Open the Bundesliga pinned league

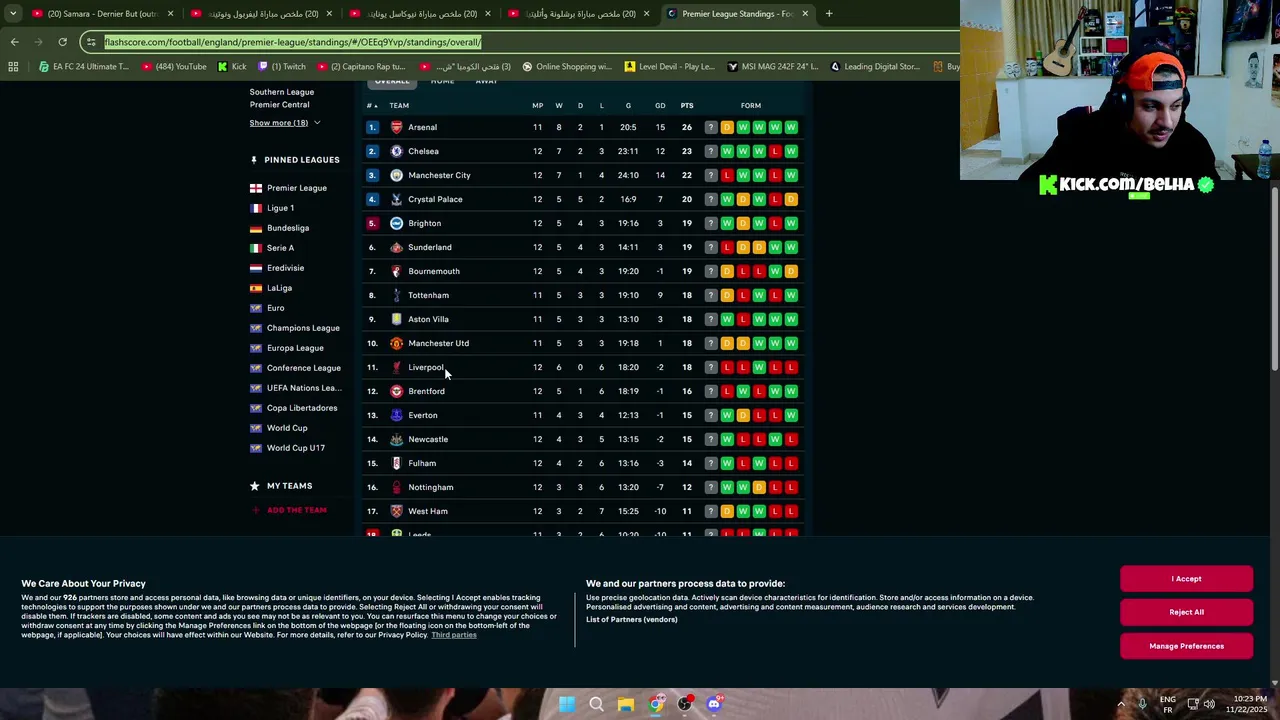(x=288, y=228)
